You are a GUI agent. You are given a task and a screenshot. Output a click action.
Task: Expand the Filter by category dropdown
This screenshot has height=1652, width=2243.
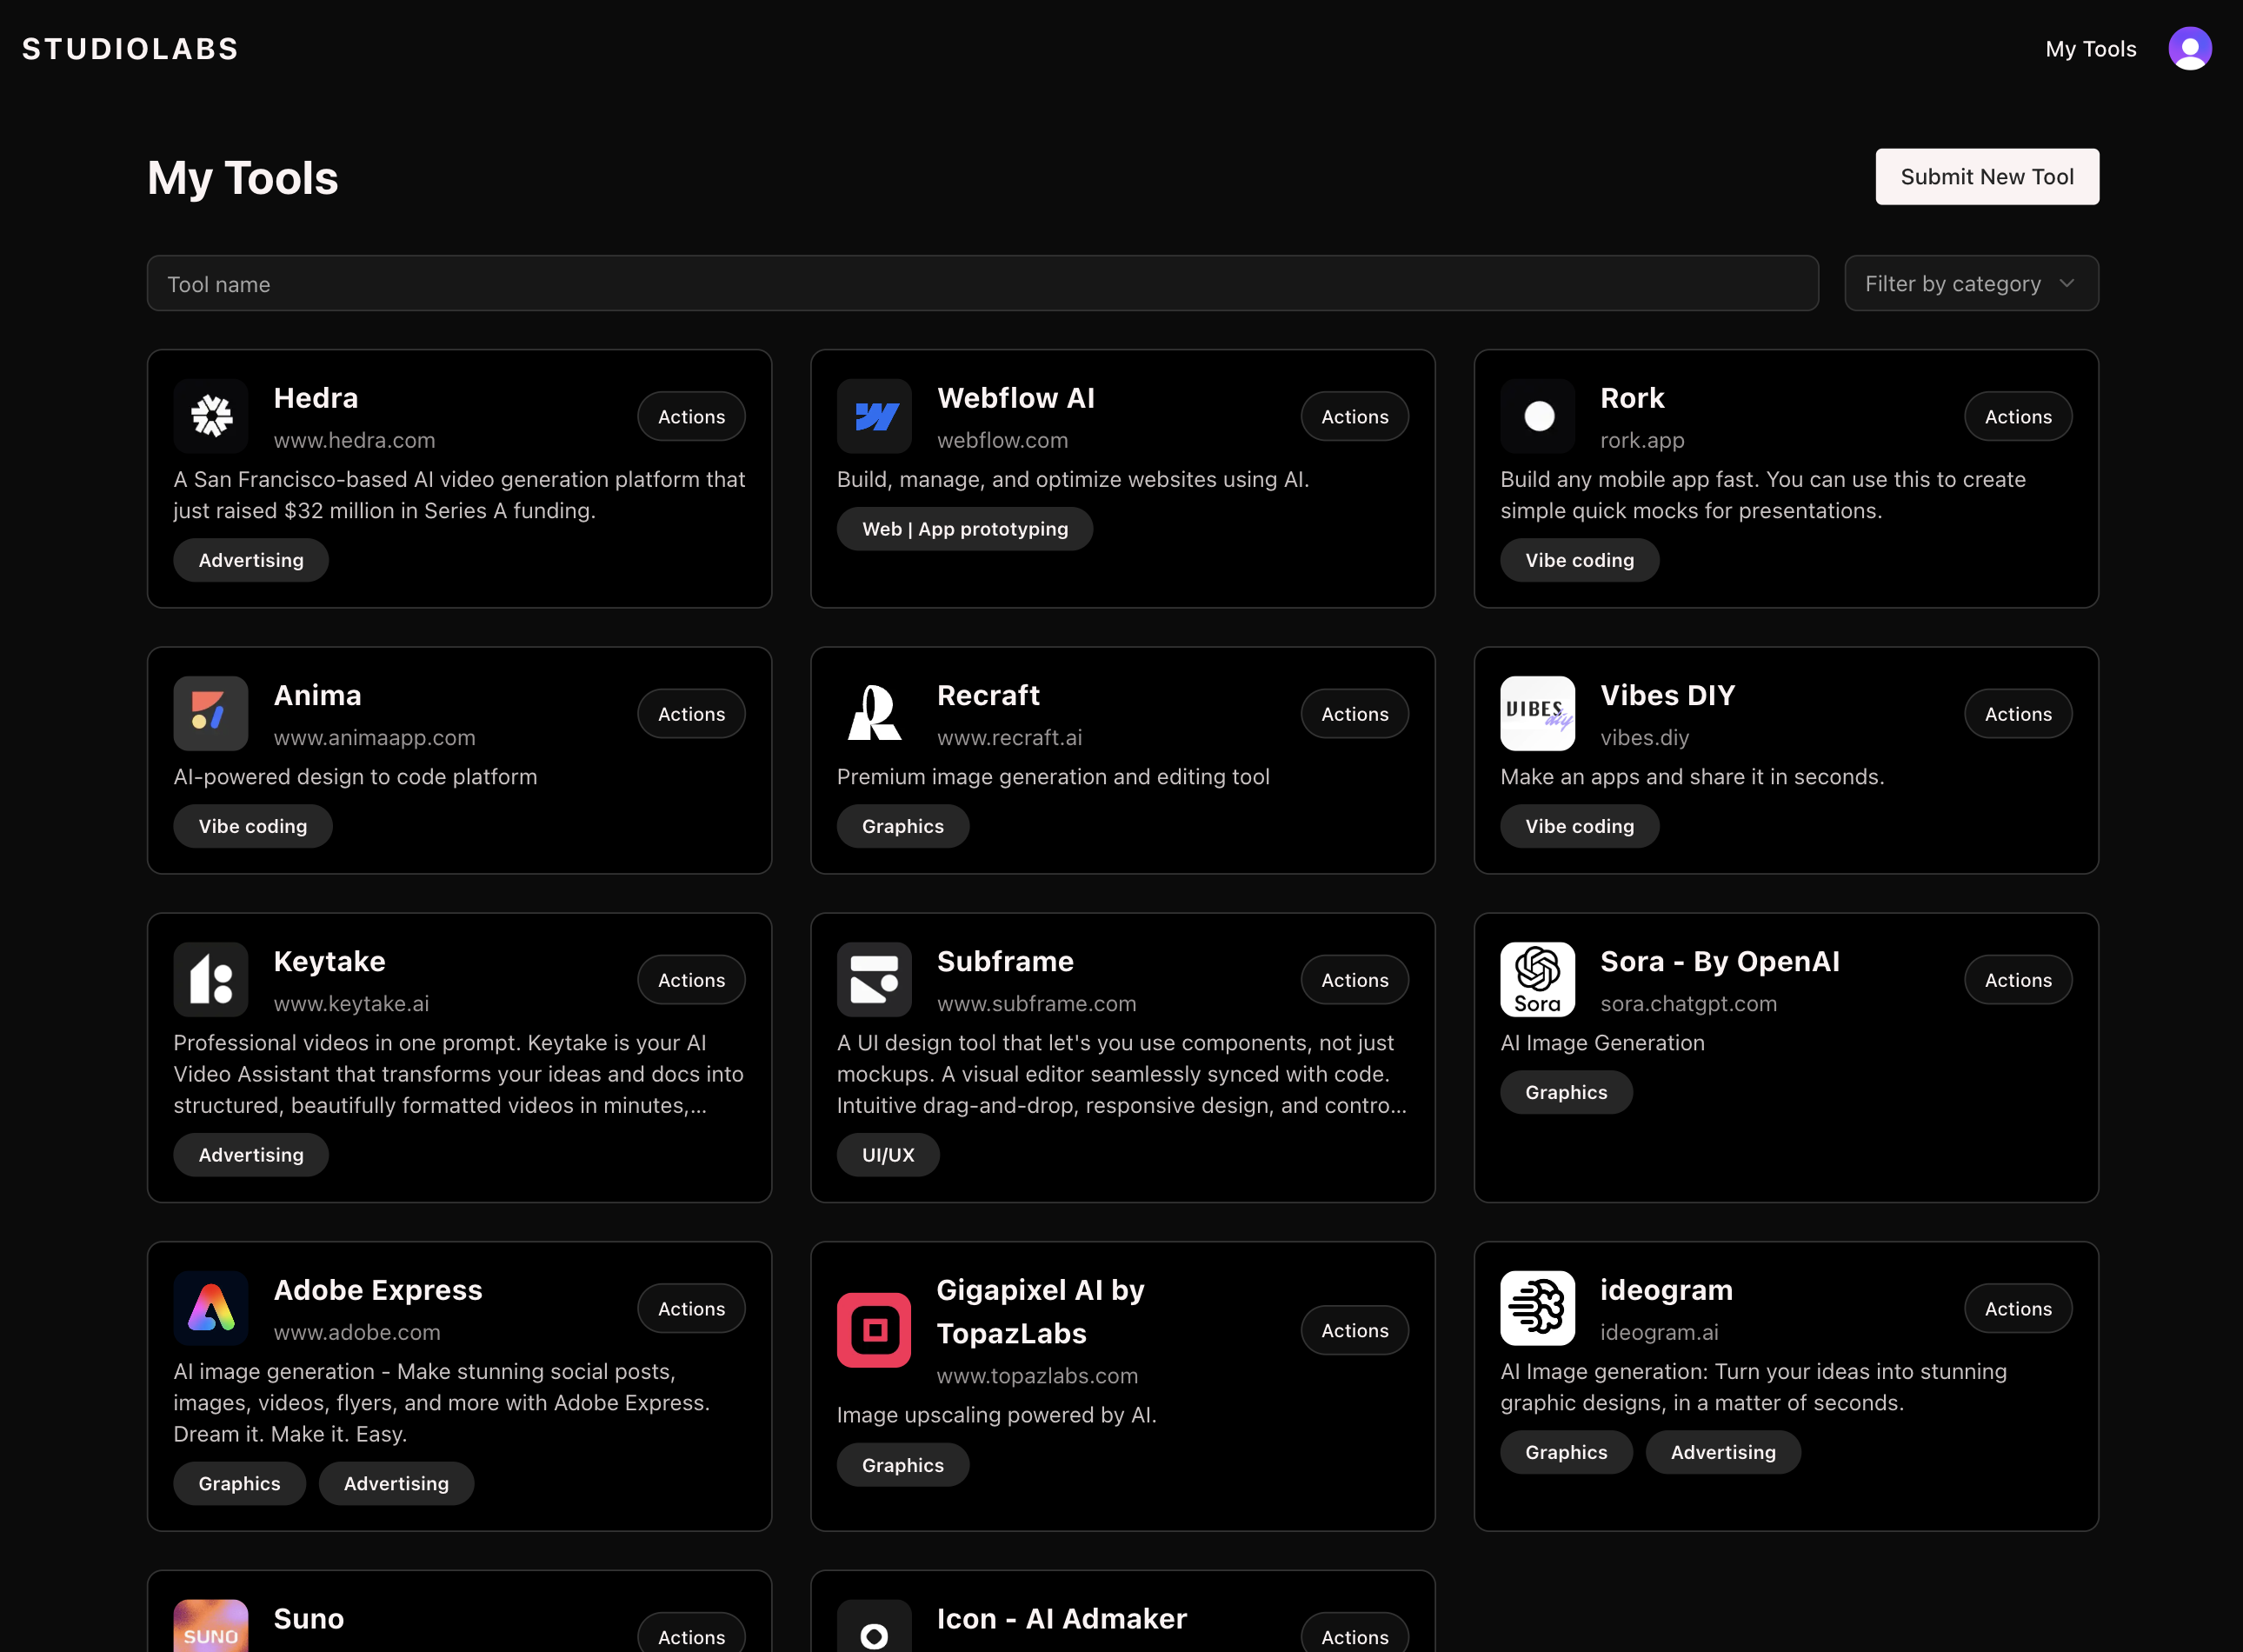1971,284
